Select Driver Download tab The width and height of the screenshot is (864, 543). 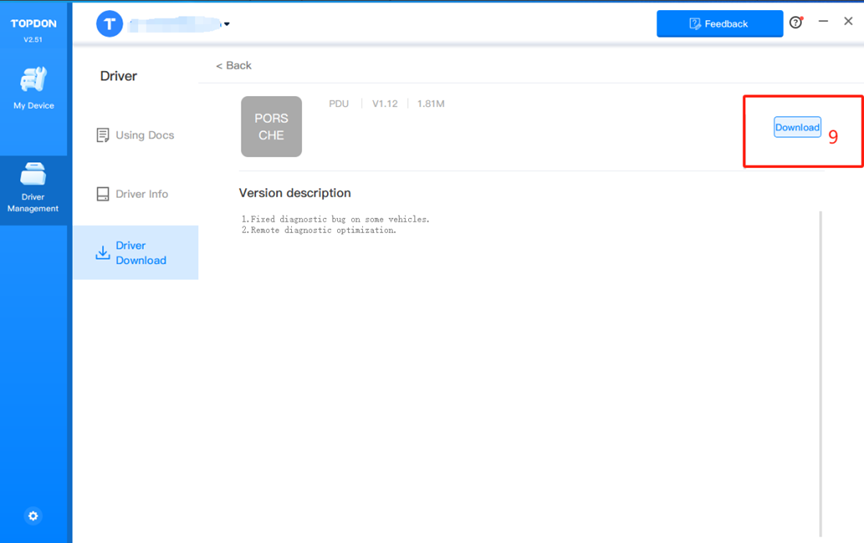[136, 252]
